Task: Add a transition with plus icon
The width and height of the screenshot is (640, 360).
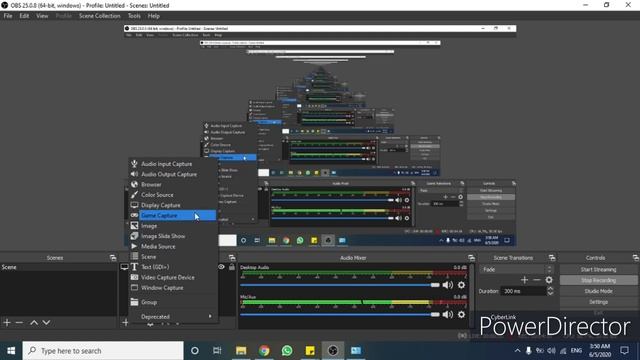Action: coord(524,280)
